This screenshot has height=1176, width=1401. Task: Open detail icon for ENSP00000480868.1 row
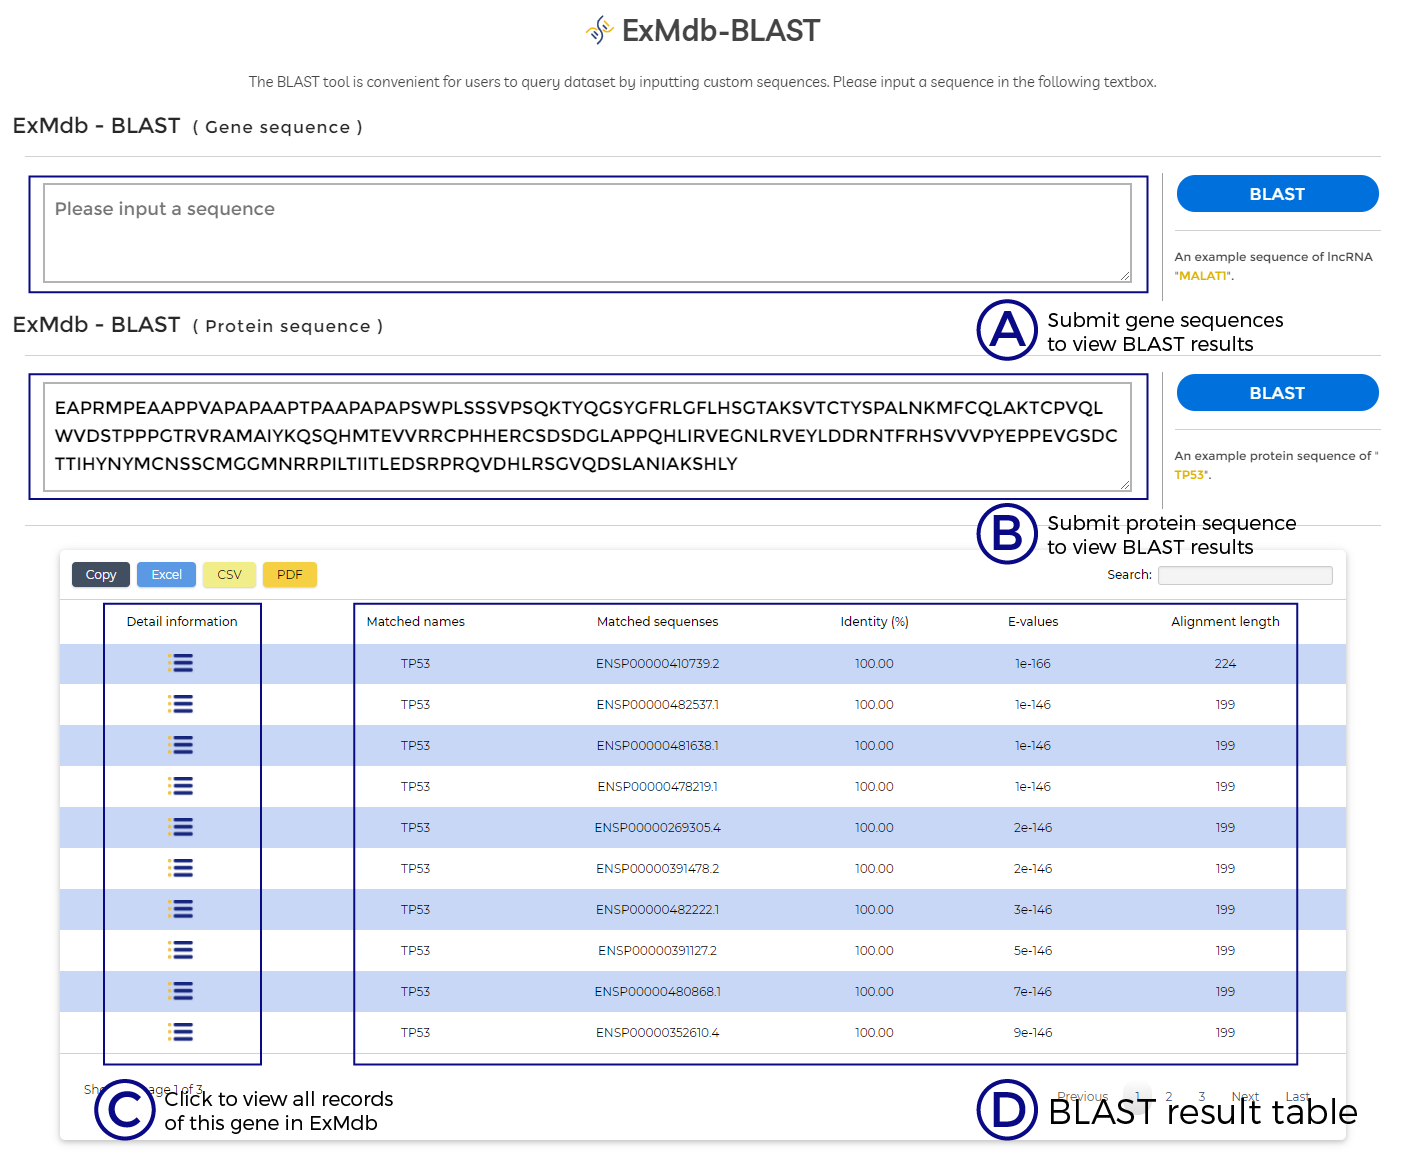[x=181, y=991]
